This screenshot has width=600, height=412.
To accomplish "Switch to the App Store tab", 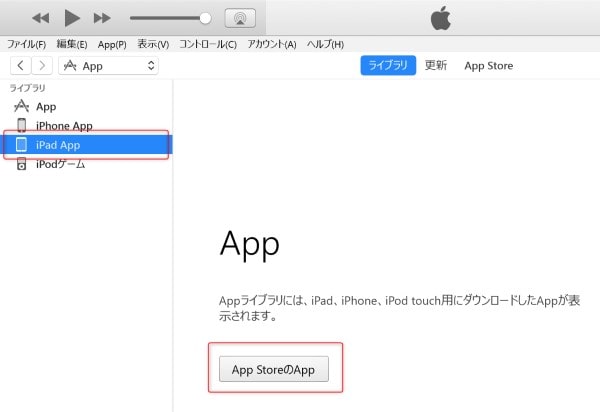I will click(489, 66).
